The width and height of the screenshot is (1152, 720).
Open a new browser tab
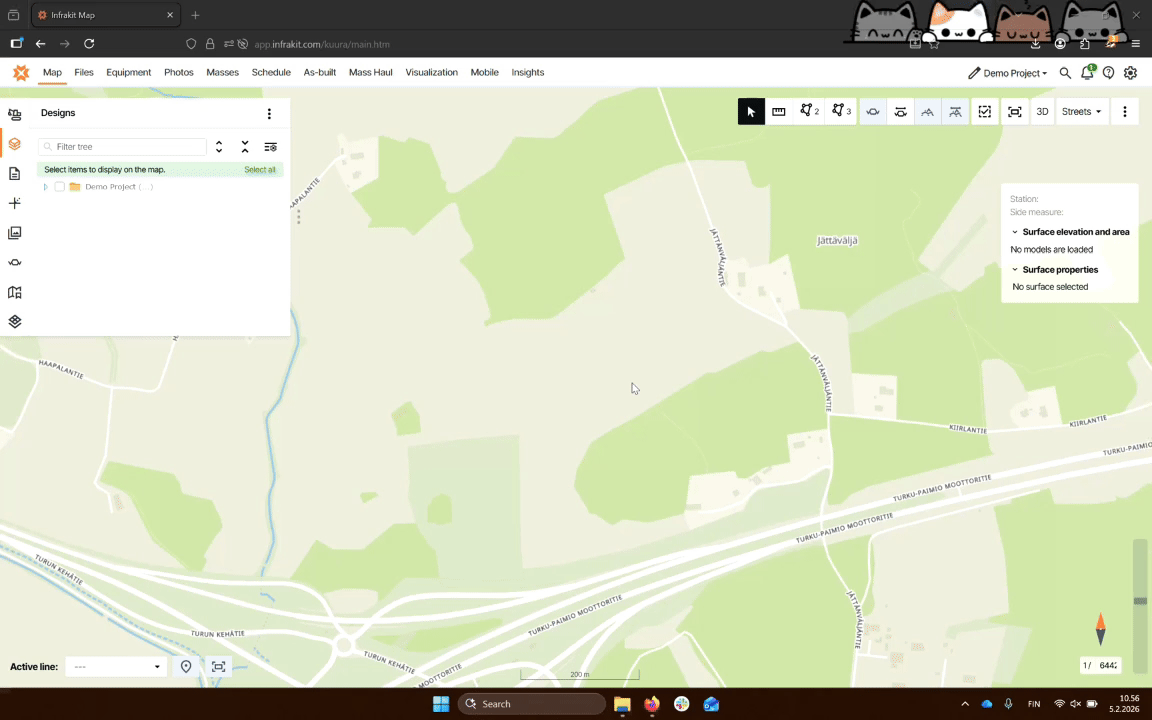click(x=195, y=15)
